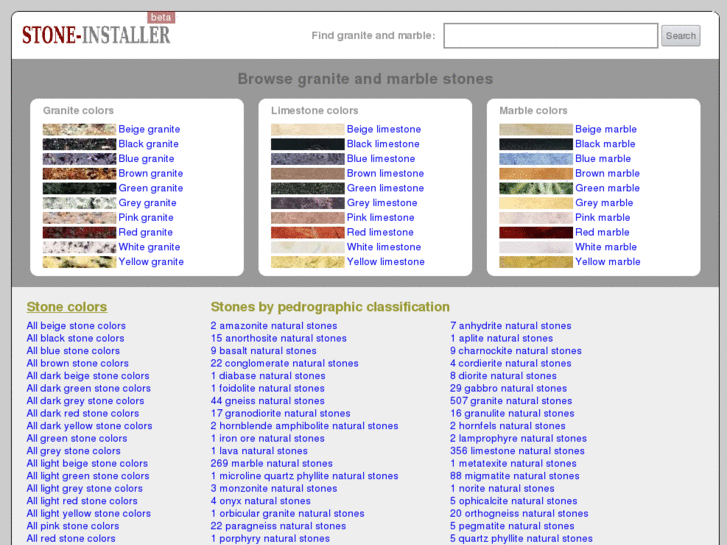Open All beige stone colors

click(x=76, y=326)
